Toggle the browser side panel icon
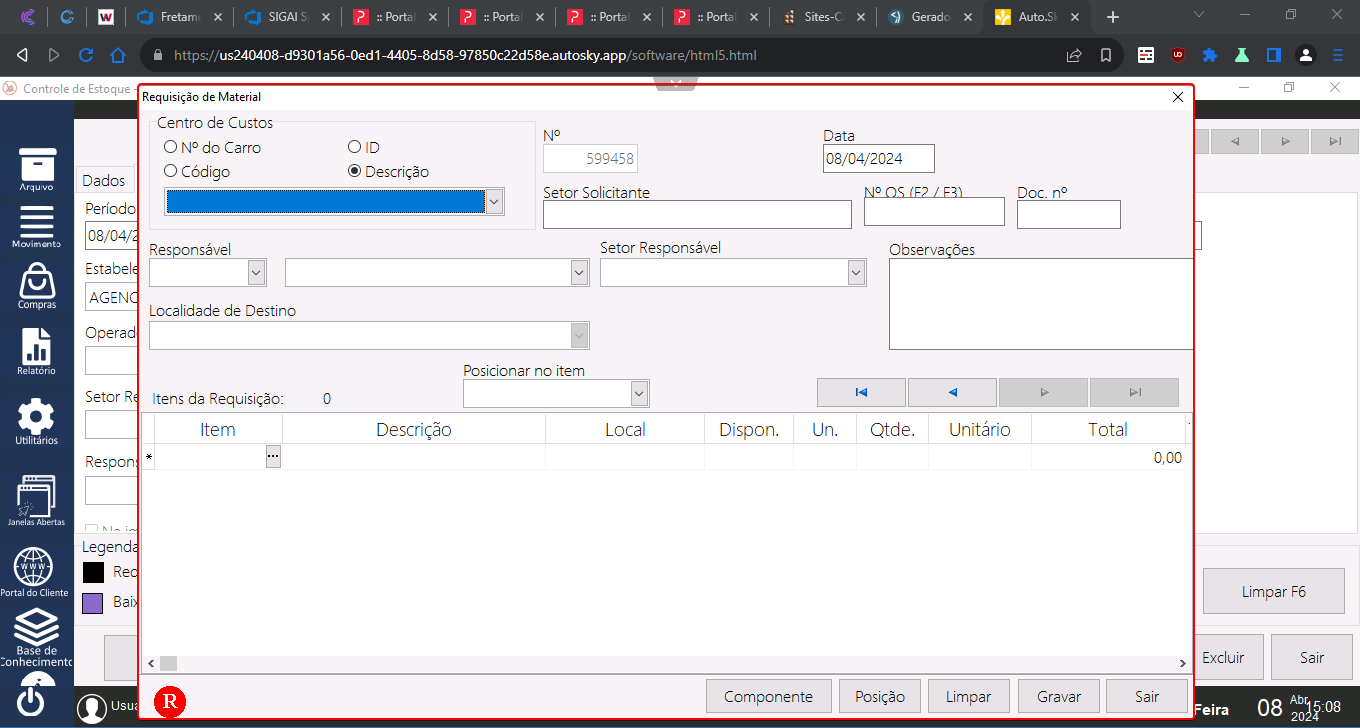Viewport: 1360px width, 728px height. (1274, 55)
